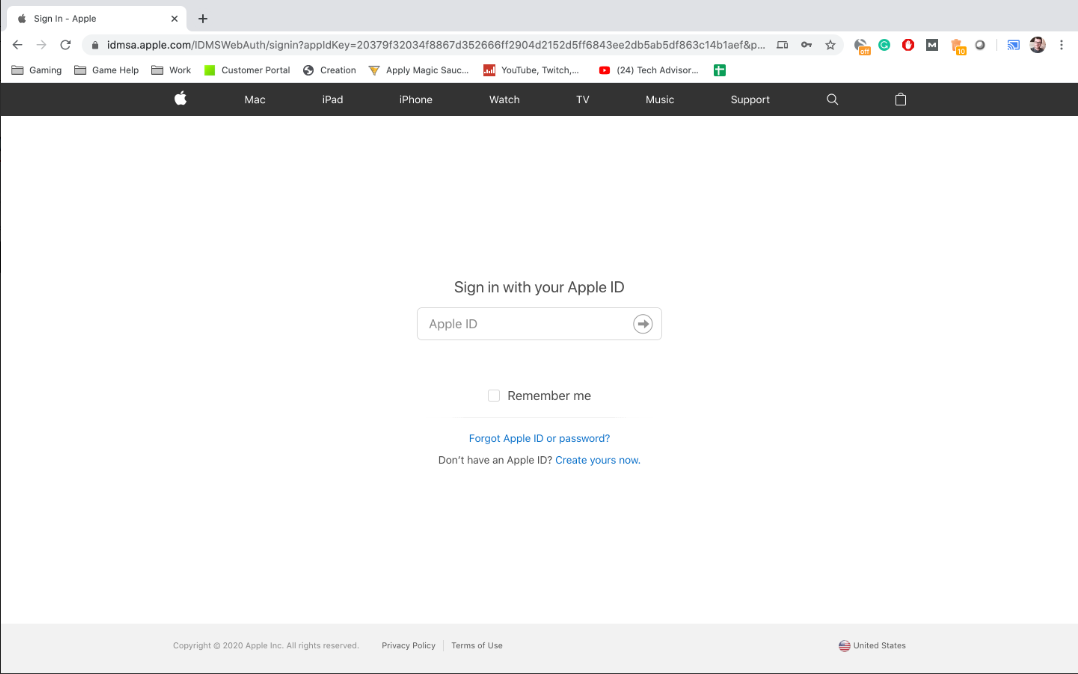Click the browser forward arrow

tap(41, 45)
